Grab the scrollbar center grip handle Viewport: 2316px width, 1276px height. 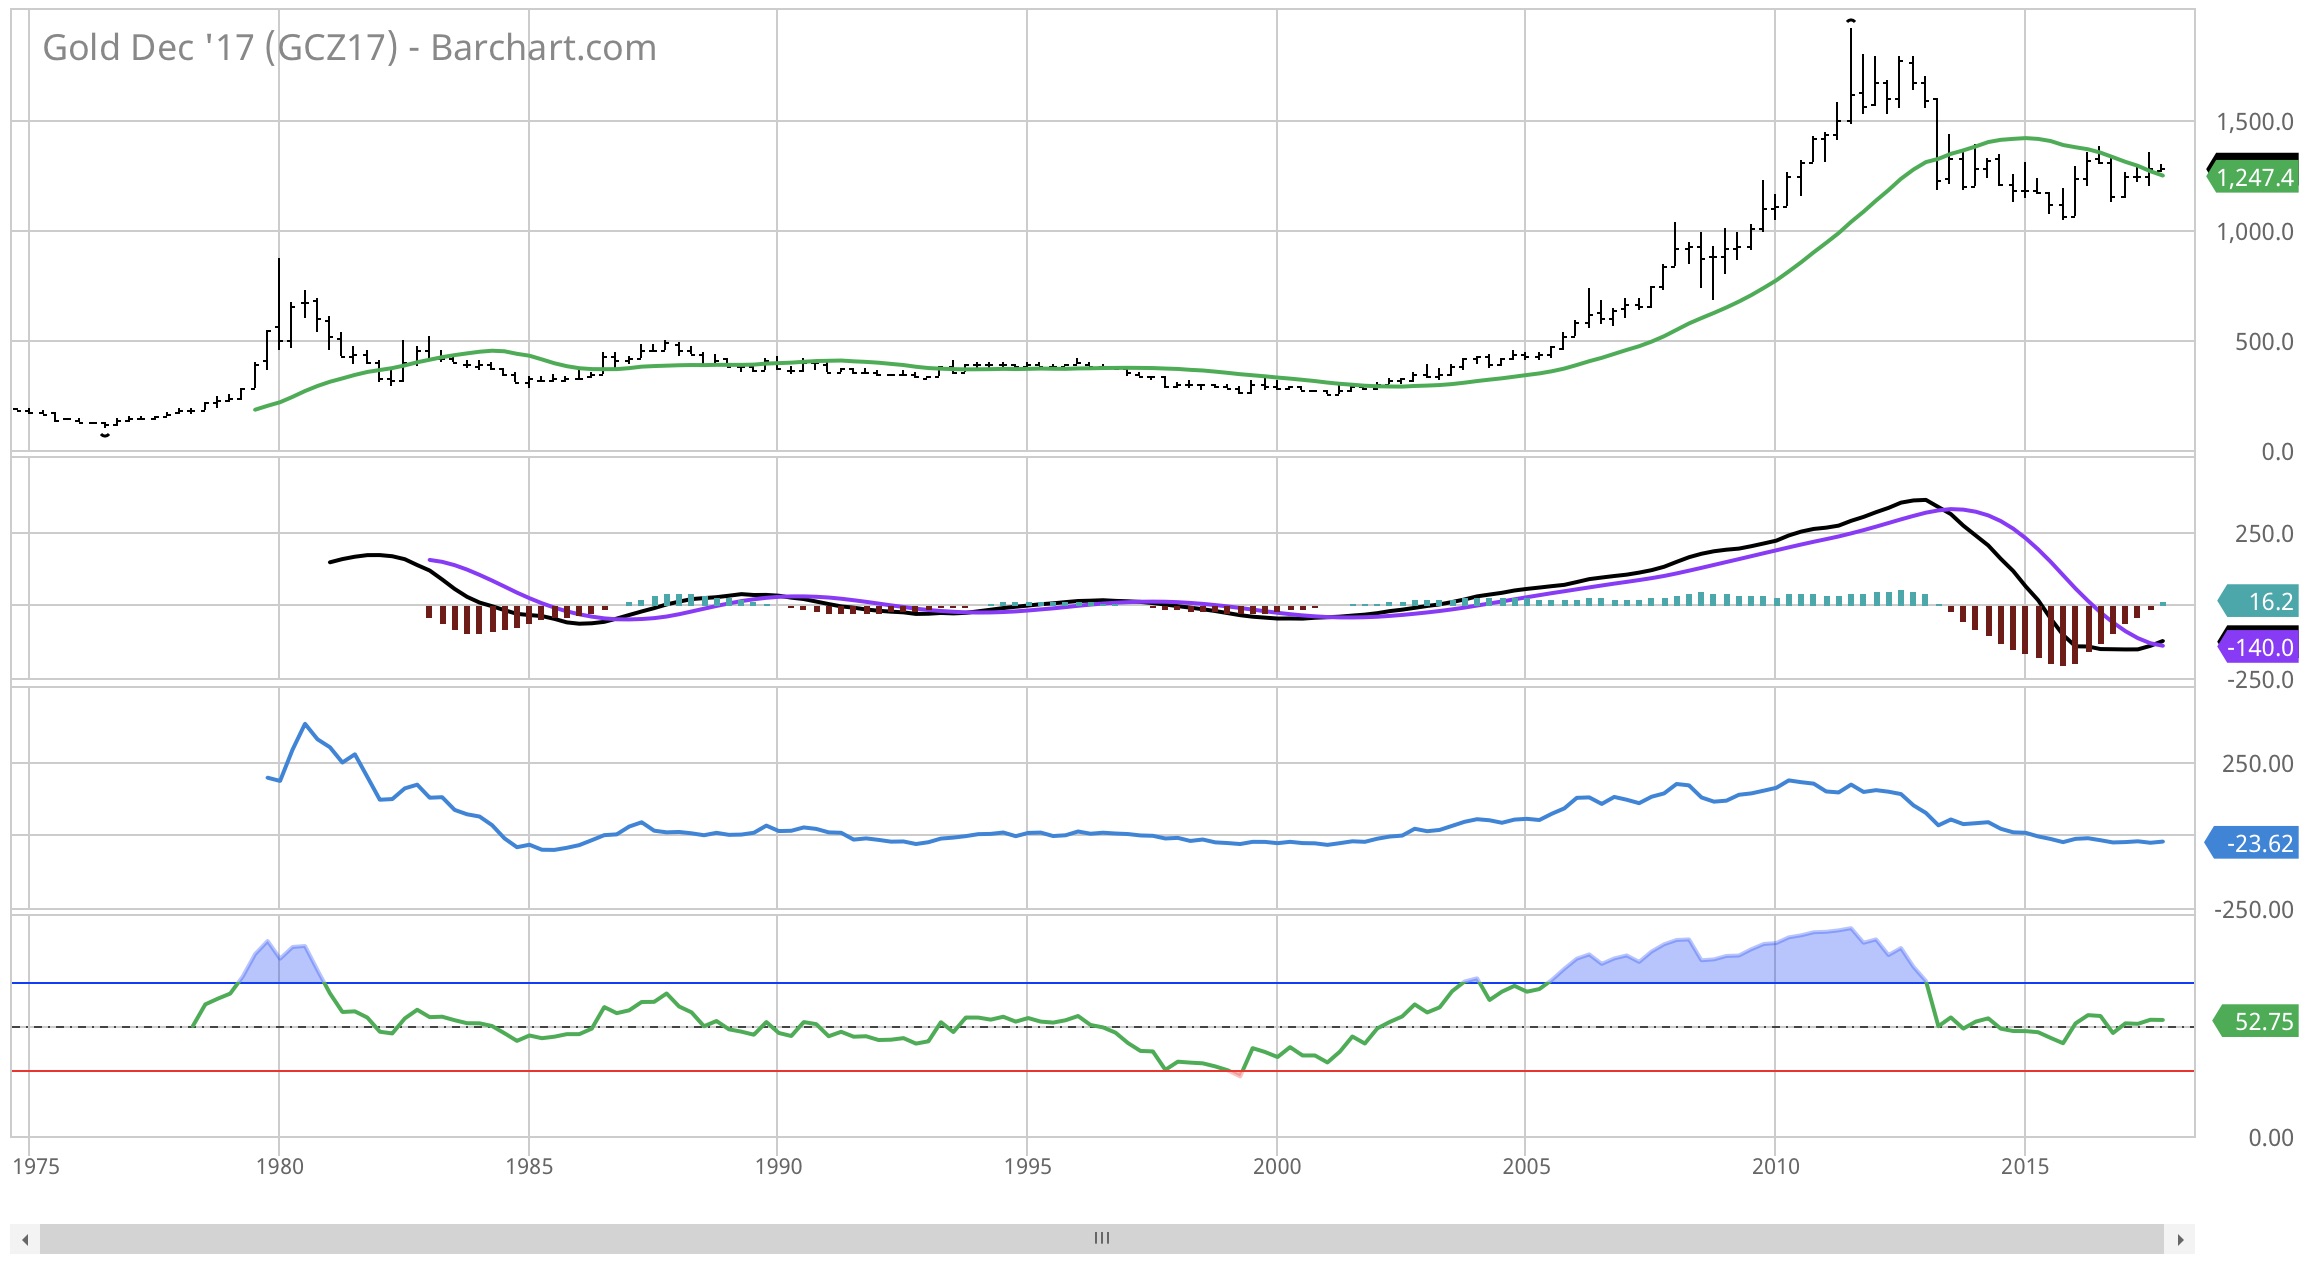click(x=1102, y=1239)
